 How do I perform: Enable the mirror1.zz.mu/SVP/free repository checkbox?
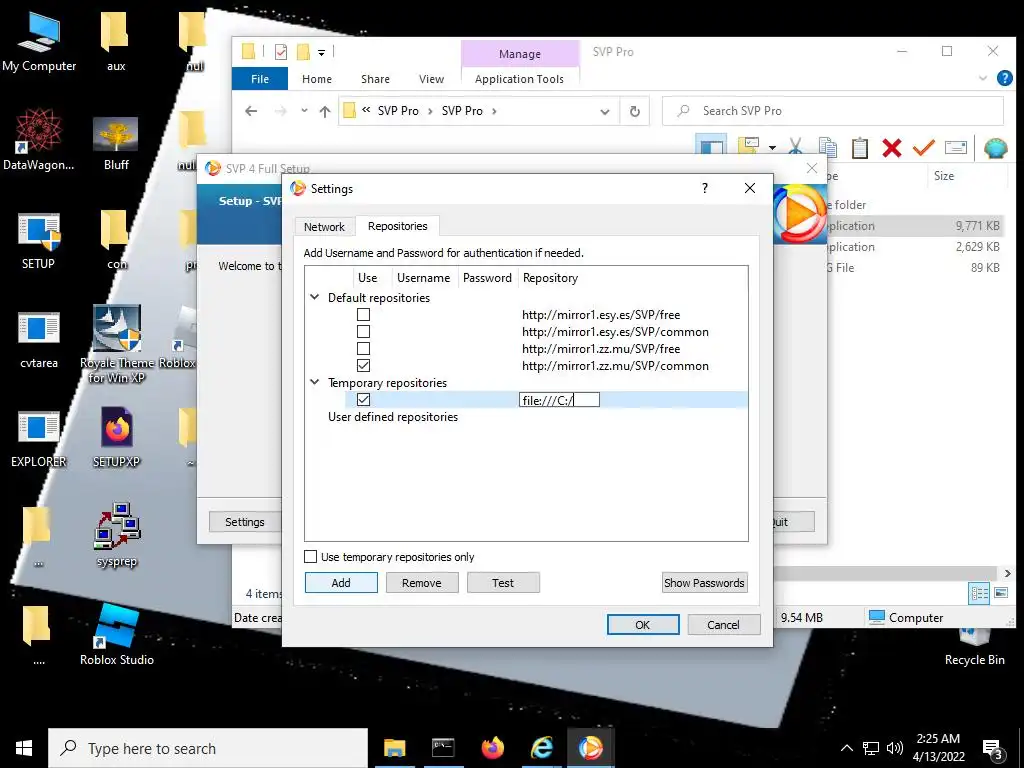coord(363,349)
